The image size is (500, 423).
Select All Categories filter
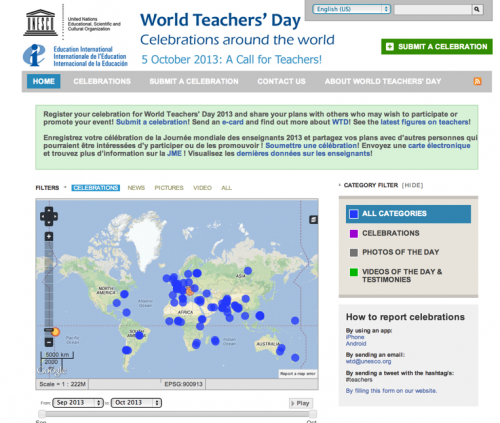tap(408, 214)
